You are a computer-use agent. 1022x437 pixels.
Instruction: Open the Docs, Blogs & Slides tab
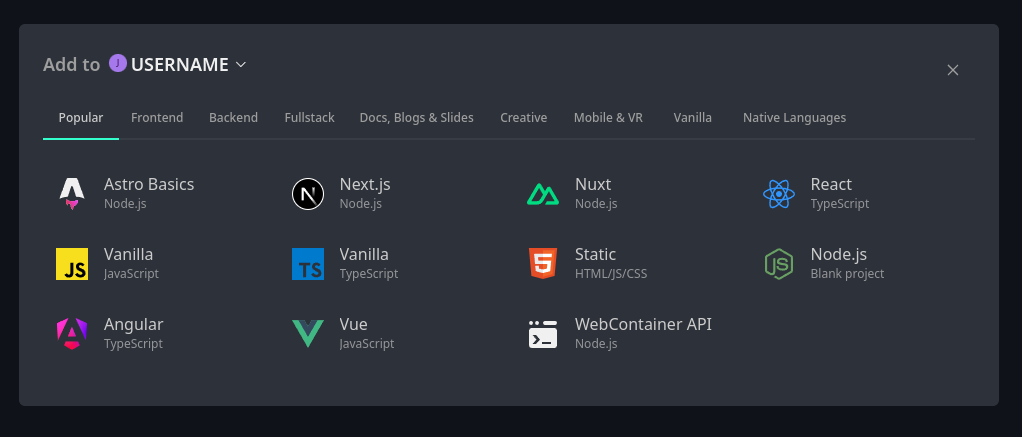click(416, 117)
